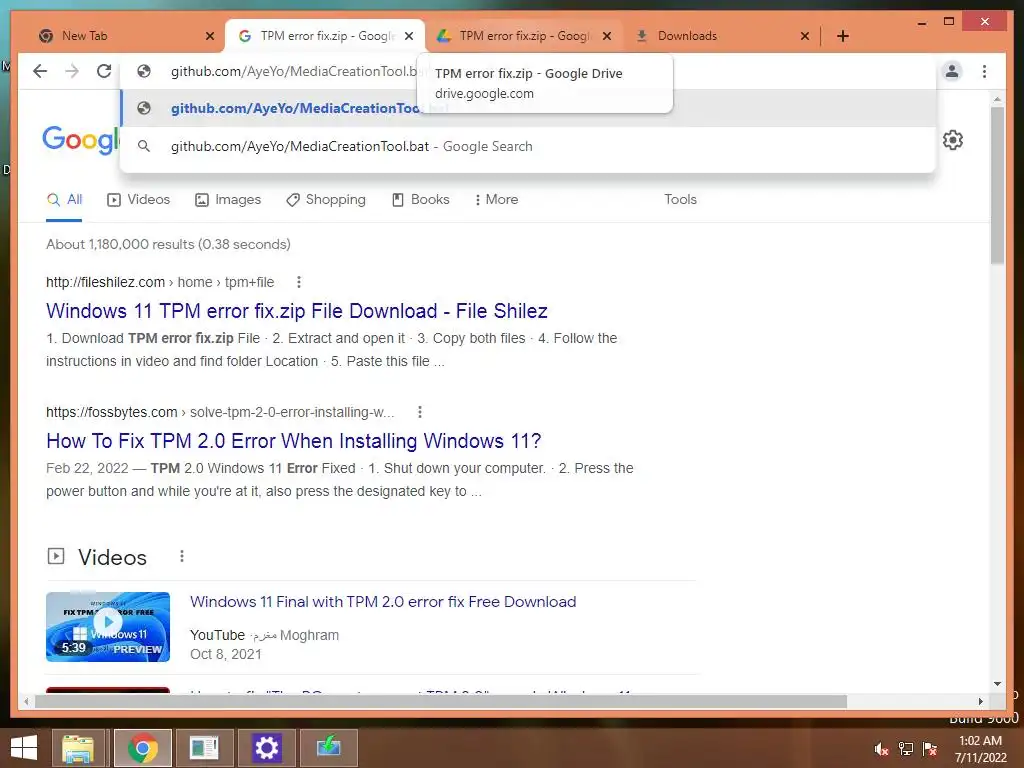Click the fileshilez.com breadcrumb URL
Viewport: 1024px width, 768px height.
160,282
